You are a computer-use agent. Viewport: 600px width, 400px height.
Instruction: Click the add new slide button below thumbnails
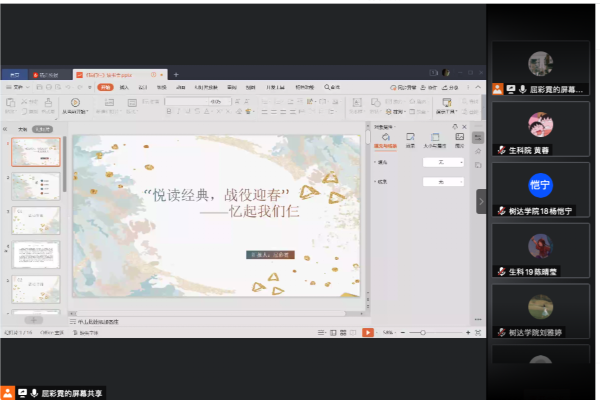33,320
